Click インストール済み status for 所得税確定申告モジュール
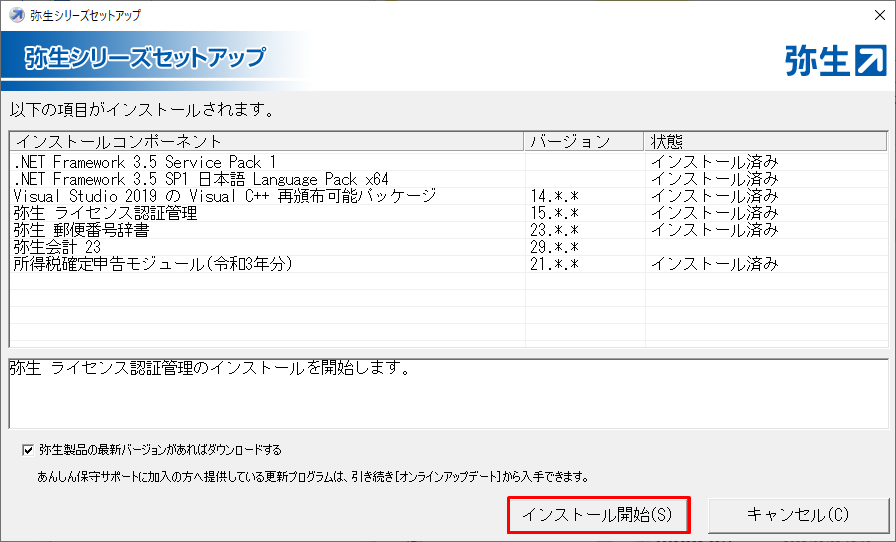 coord(714,264)
